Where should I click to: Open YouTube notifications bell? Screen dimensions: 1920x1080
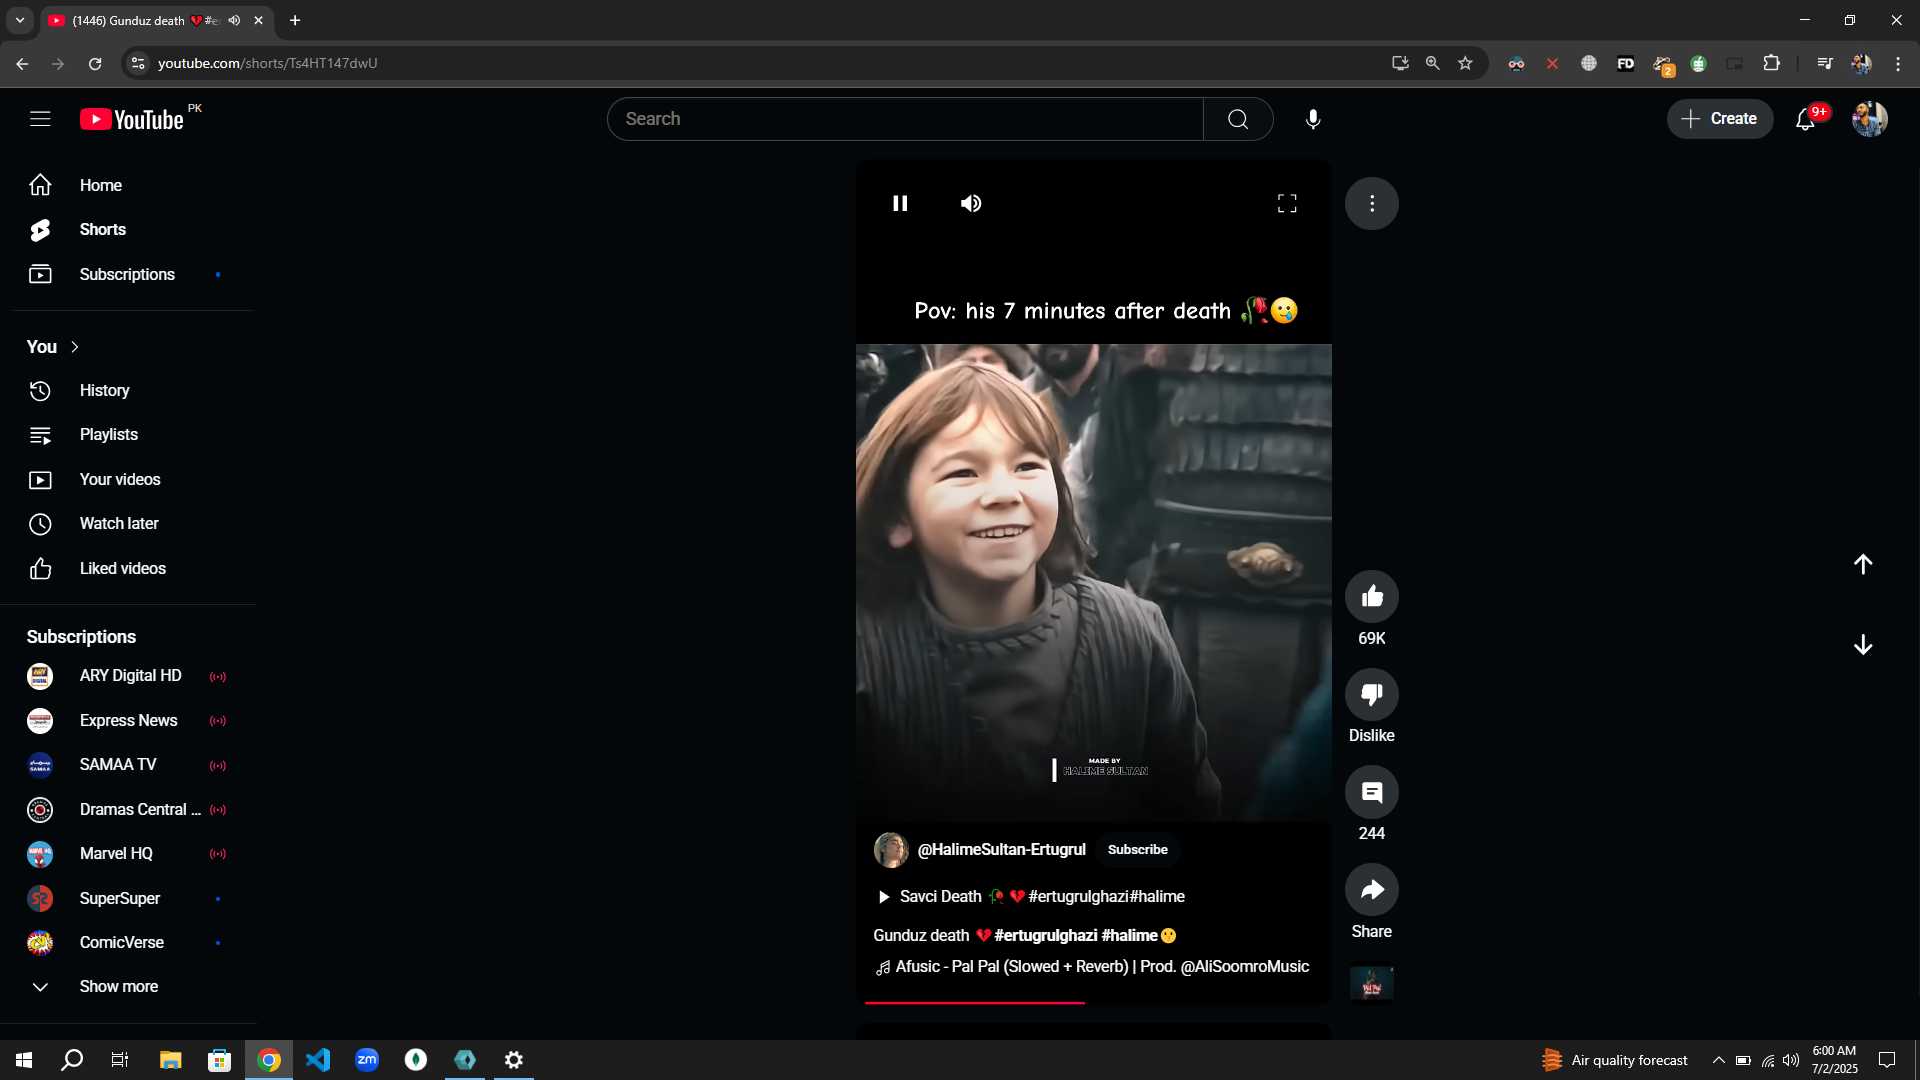[x=1806, y=119]
